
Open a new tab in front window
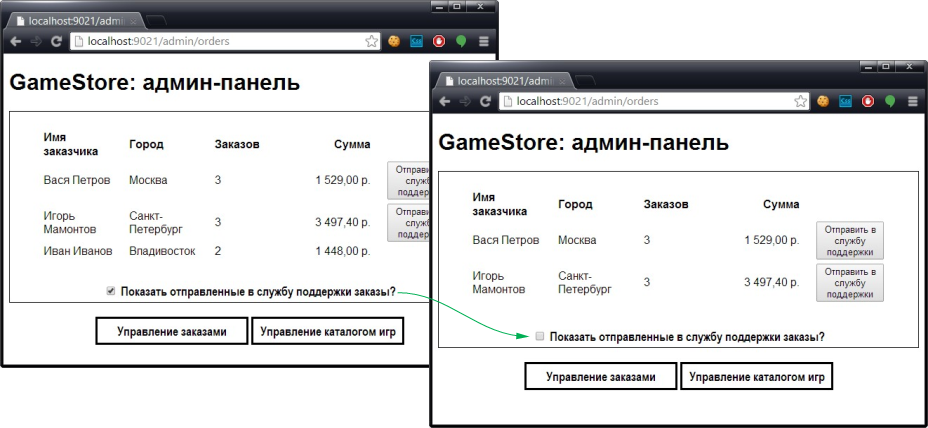pyautogui.click(x=585, y=81)
